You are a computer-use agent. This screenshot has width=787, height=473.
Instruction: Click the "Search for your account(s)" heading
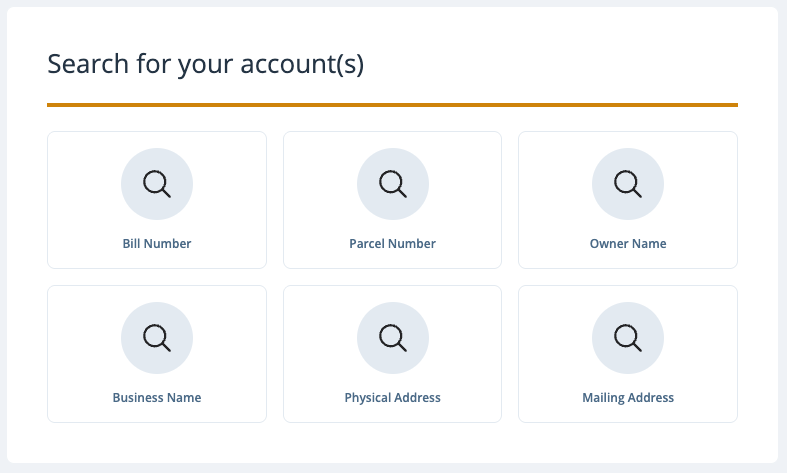tap(205, 64)
